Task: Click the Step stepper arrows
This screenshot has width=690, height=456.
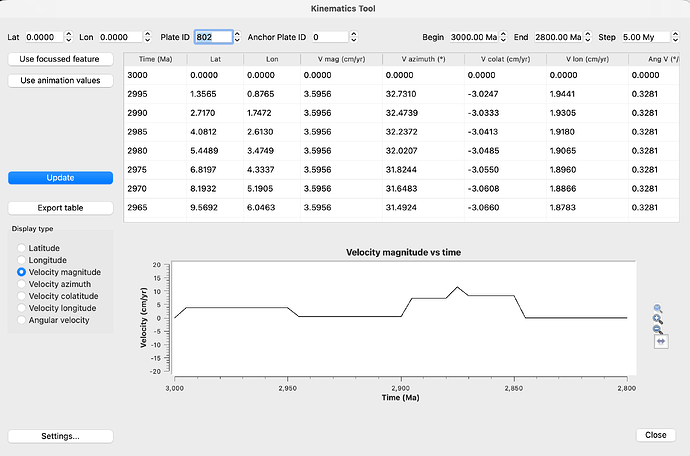Action: coord(675,37)
